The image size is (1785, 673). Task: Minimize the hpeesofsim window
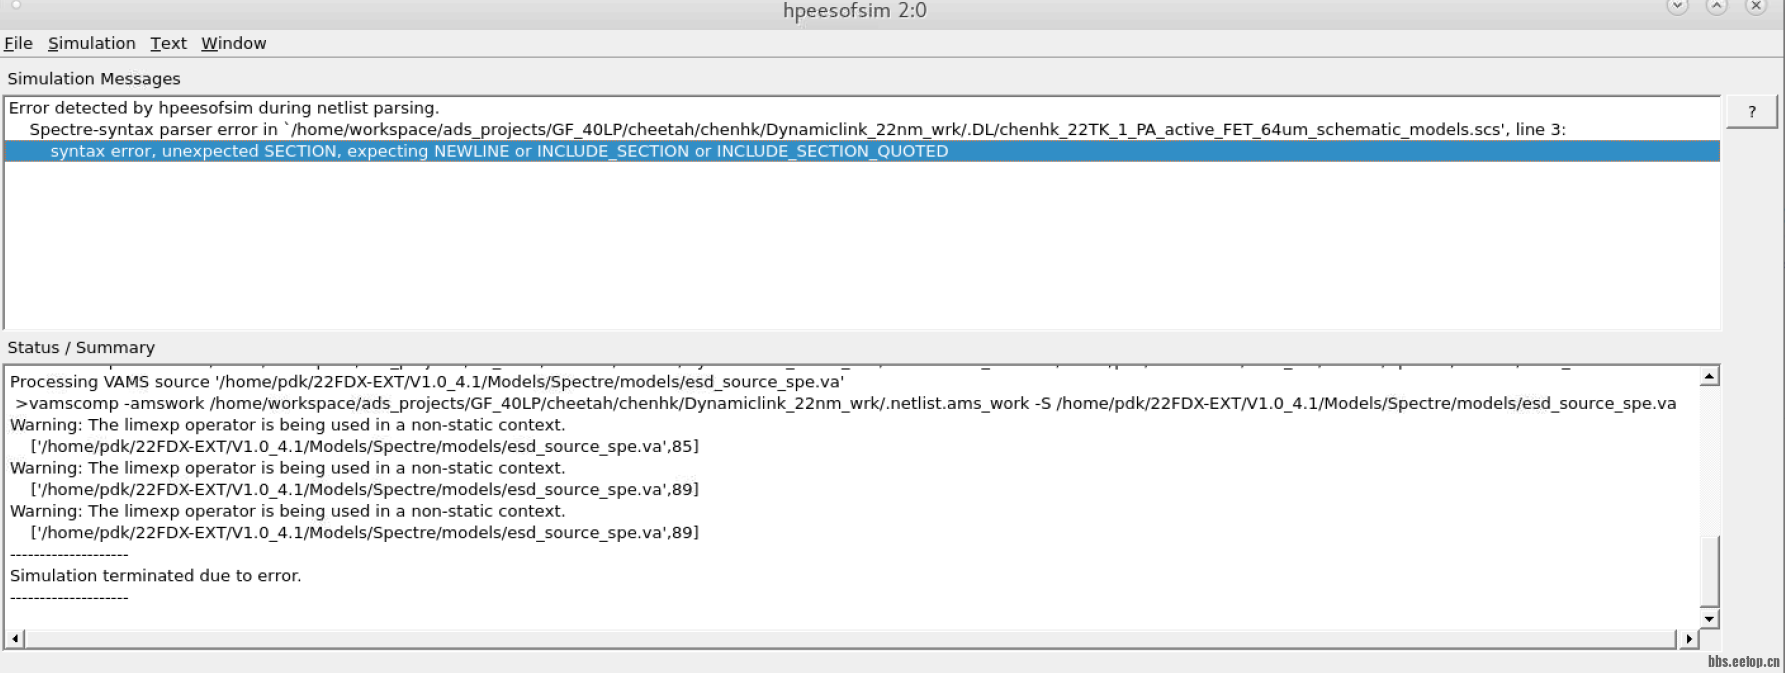tap(1677, 7)
